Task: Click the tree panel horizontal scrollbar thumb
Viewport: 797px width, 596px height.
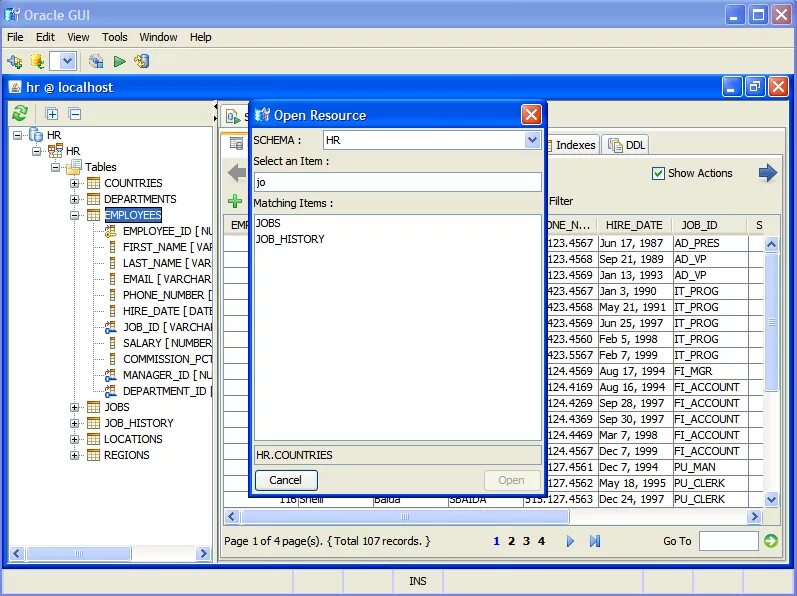Action: click(x=79, y=553)
